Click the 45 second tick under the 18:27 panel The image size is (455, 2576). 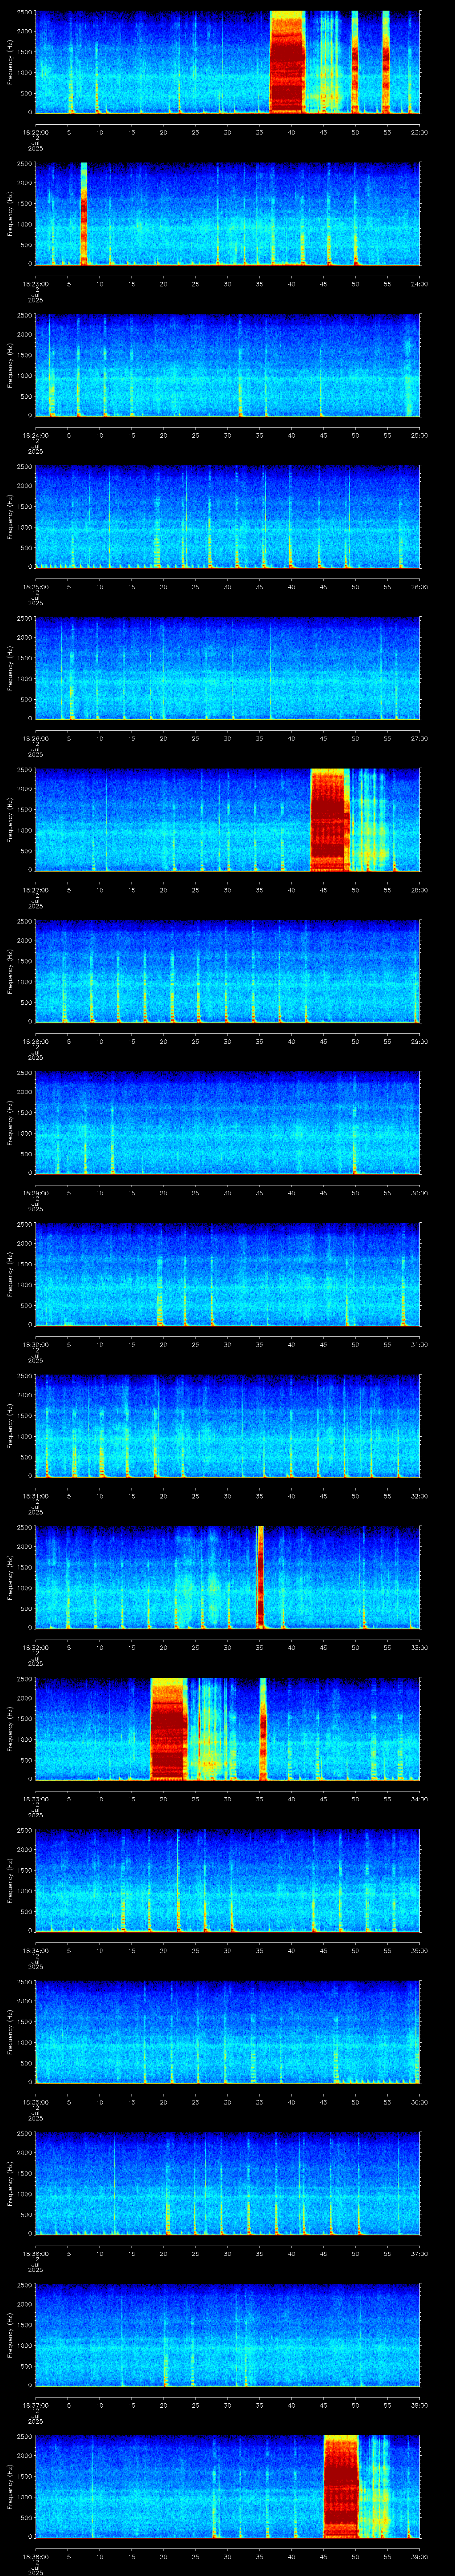(324, 890)
